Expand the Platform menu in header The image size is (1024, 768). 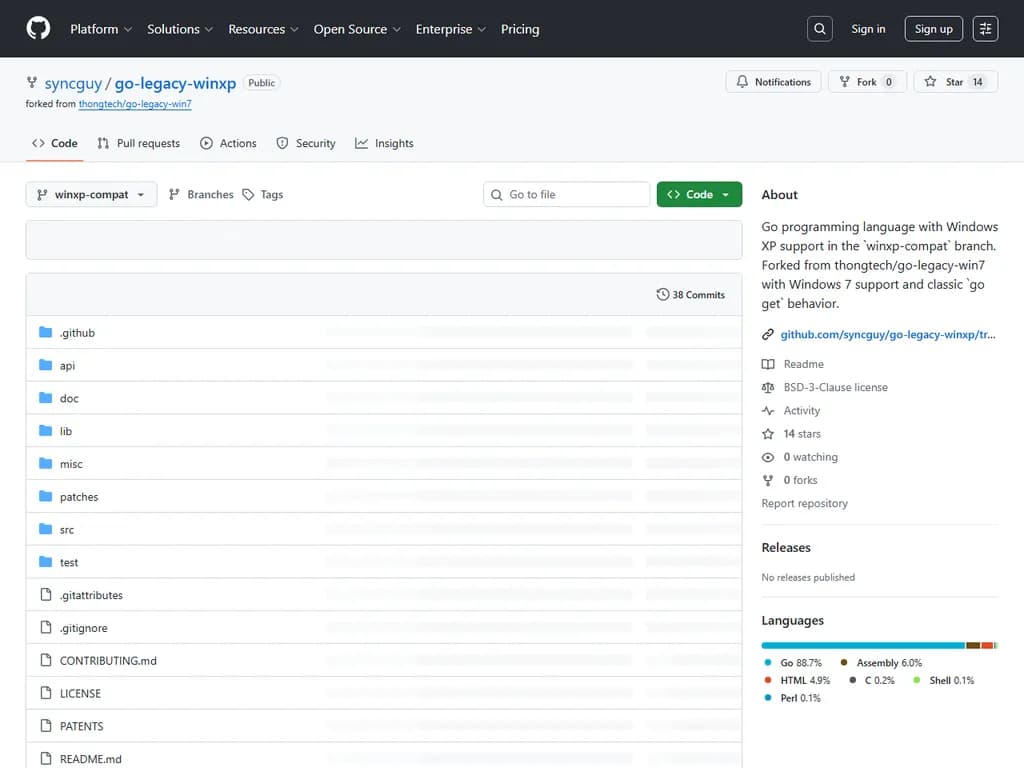100,29
